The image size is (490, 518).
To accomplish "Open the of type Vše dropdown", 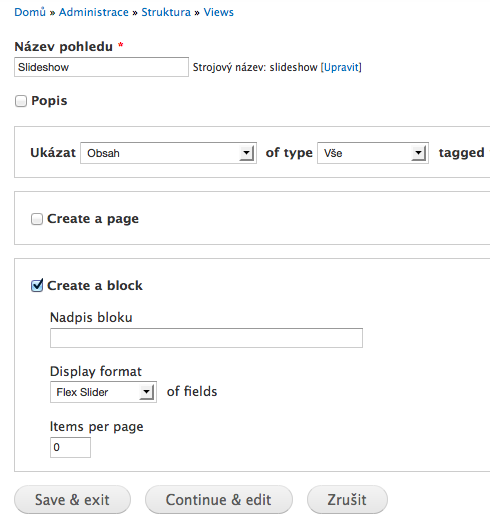I will tap(373, 153).
